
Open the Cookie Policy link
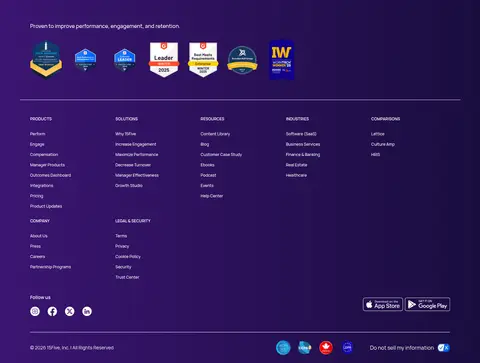pyautogui.click(x=128, y=257)
